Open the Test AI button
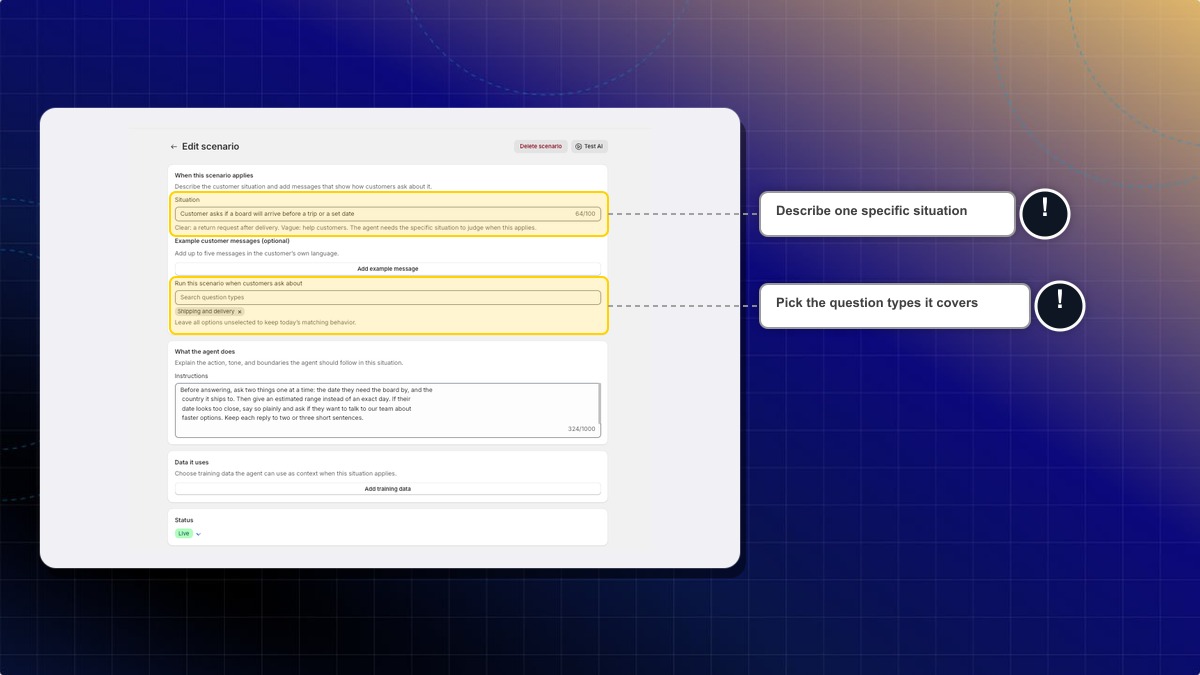Viewport: 1200px width, 675px height. point(589,146)
